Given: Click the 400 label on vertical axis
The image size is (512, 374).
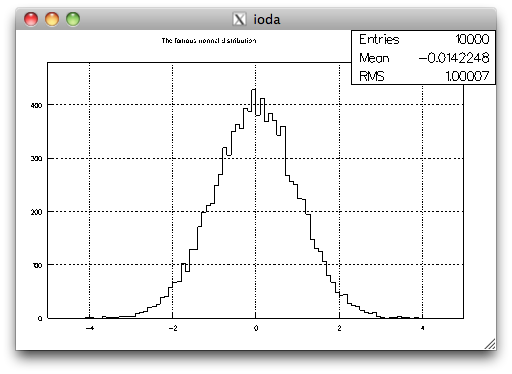Looking at the screenshot, I should [x=36, y=105].
